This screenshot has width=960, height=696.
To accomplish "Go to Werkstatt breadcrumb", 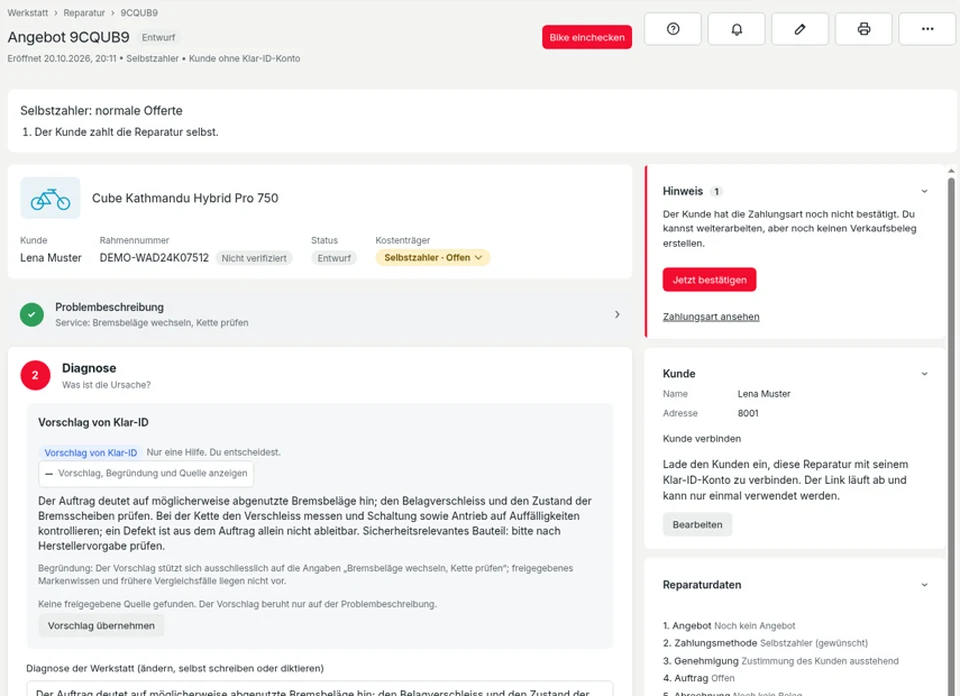I will [28, 13].
